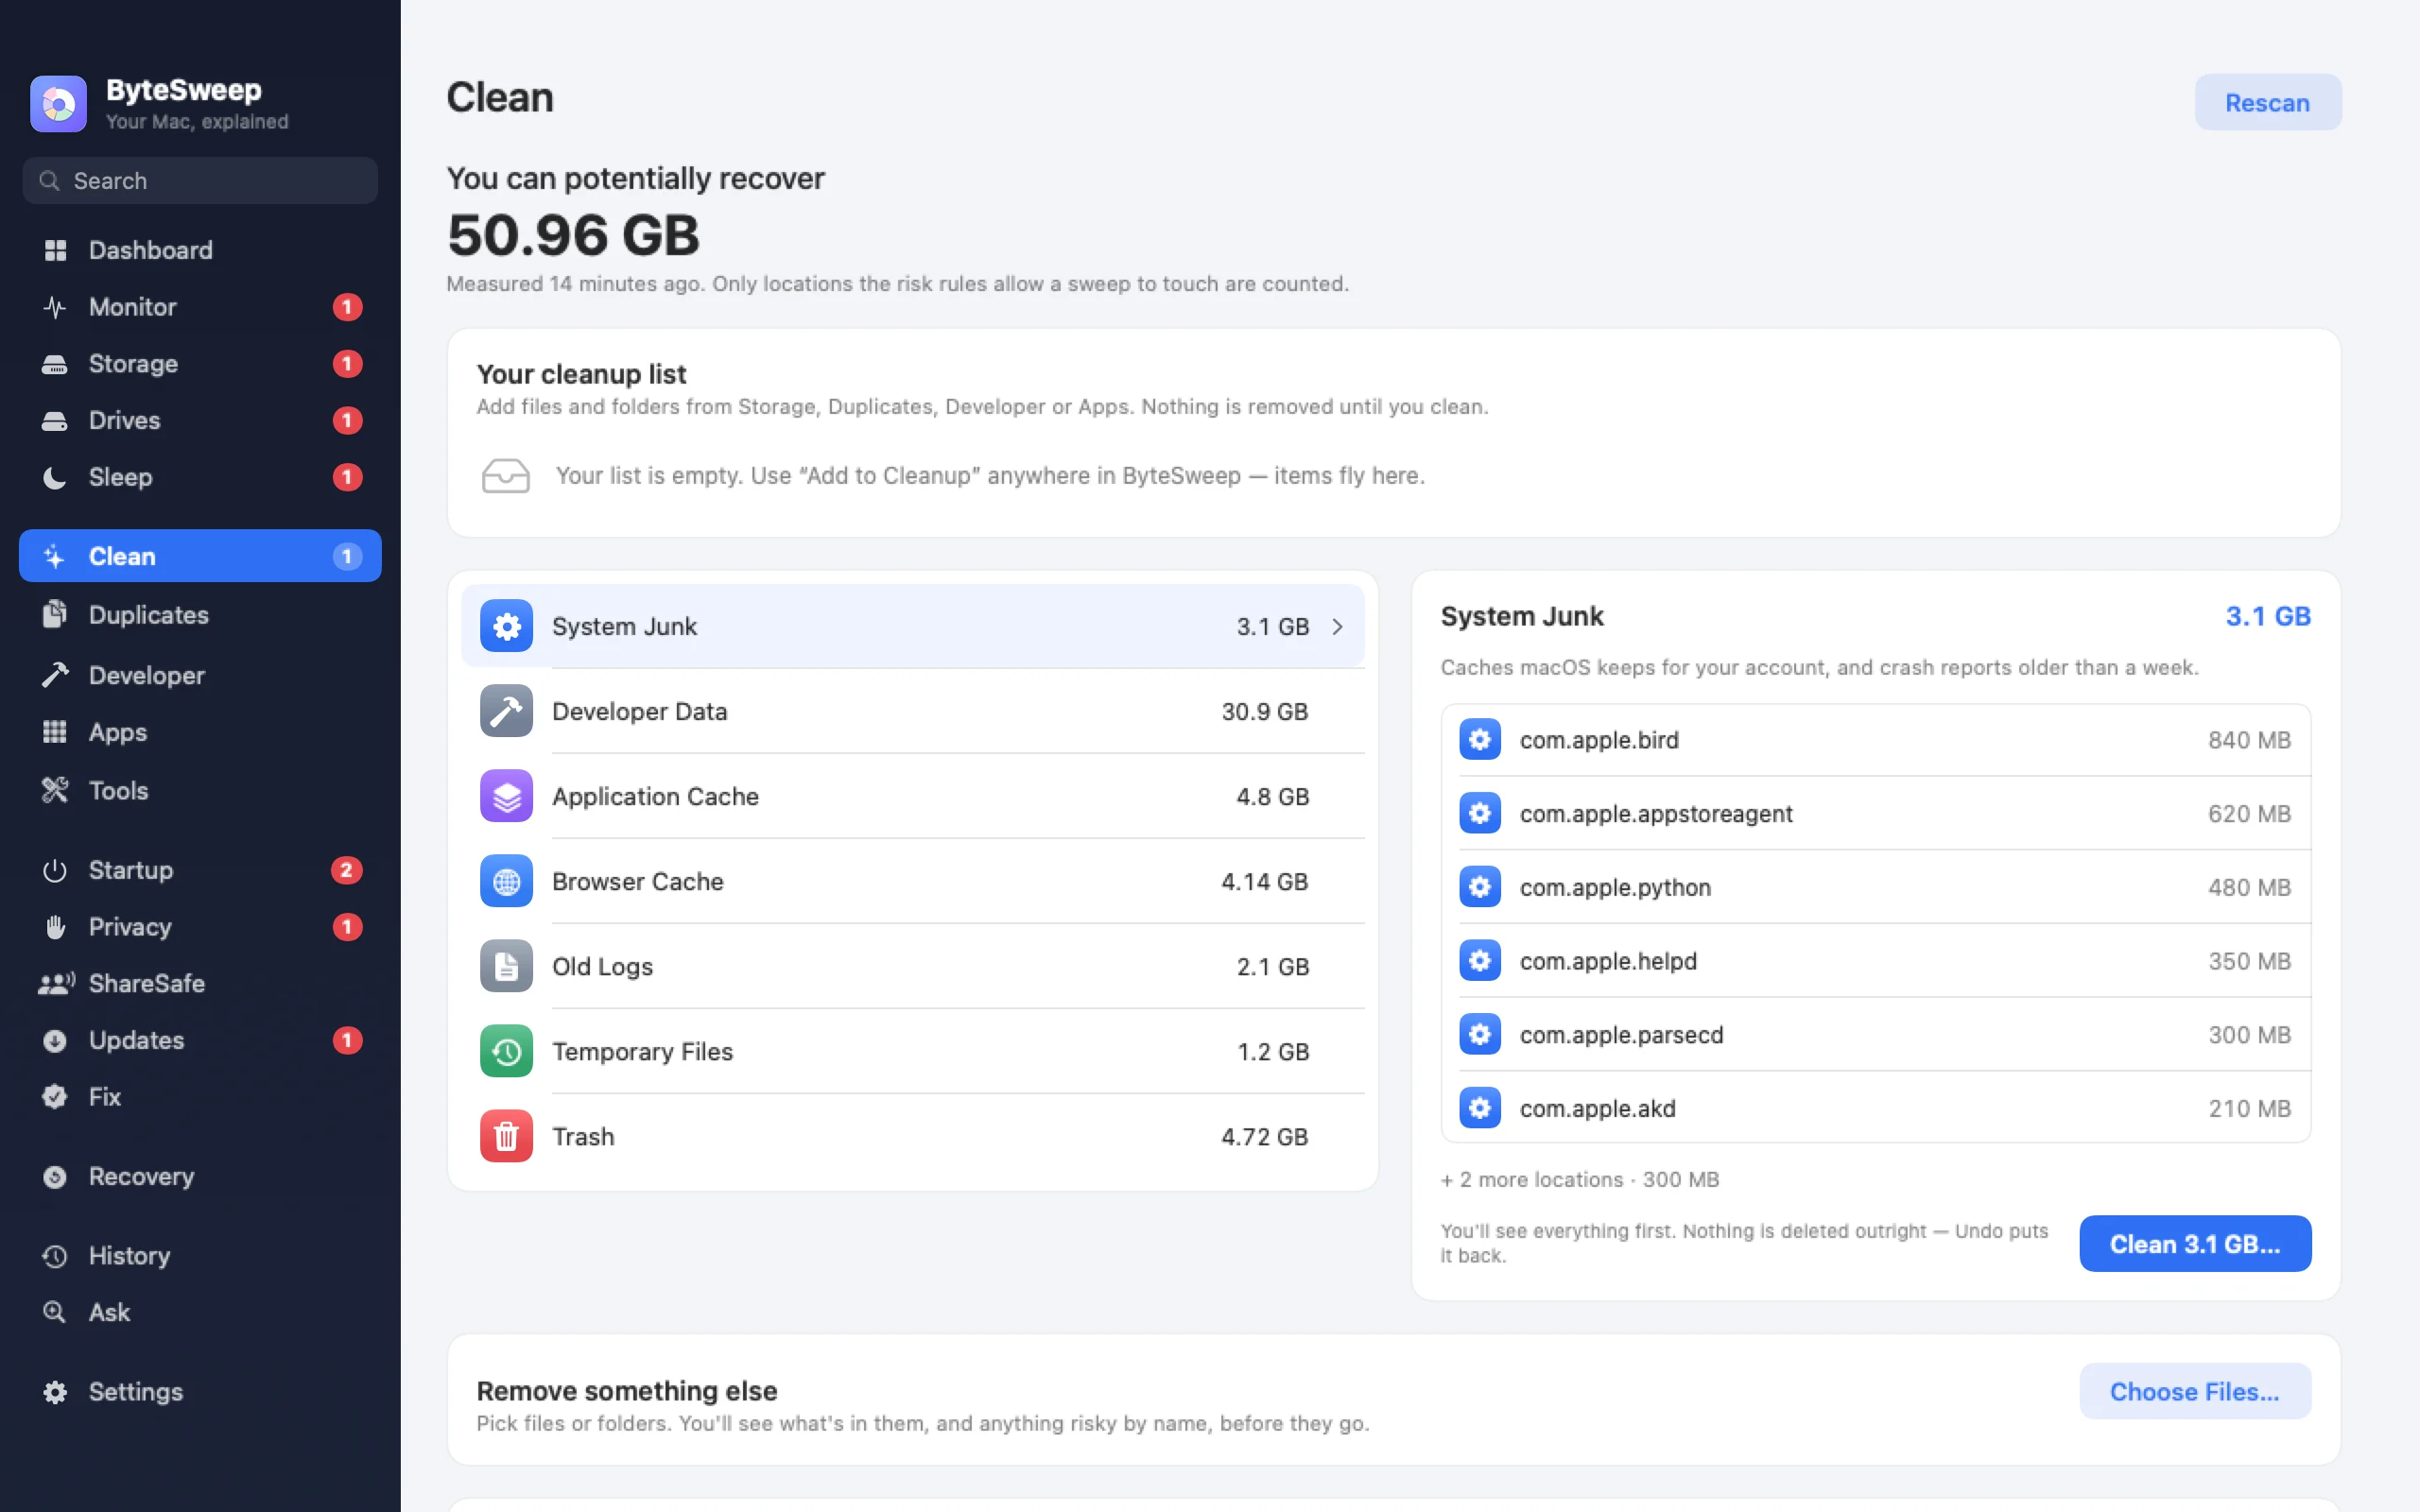Select the com.apple.parsecd entry
The image size is (2420, 1512).
point(1875,1035)
